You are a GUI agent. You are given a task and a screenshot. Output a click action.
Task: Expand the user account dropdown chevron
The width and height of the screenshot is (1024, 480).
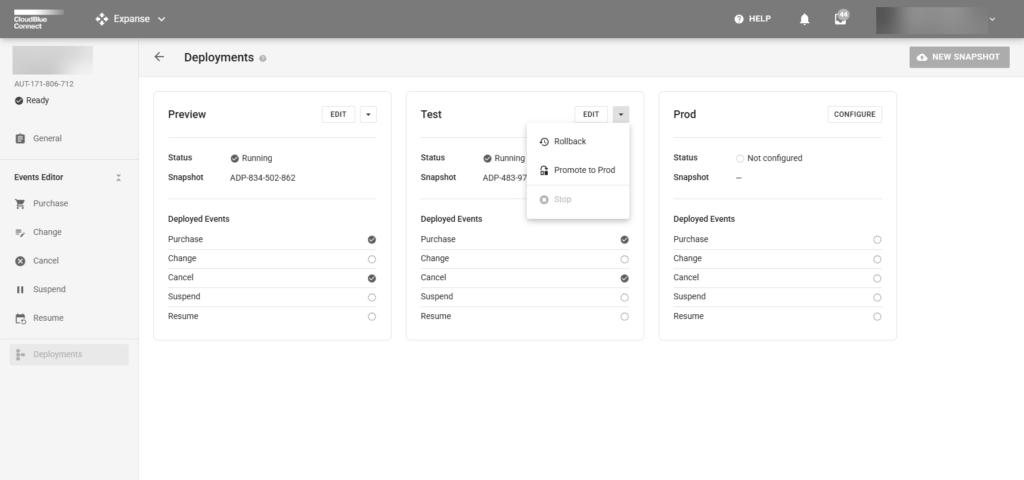992,19
